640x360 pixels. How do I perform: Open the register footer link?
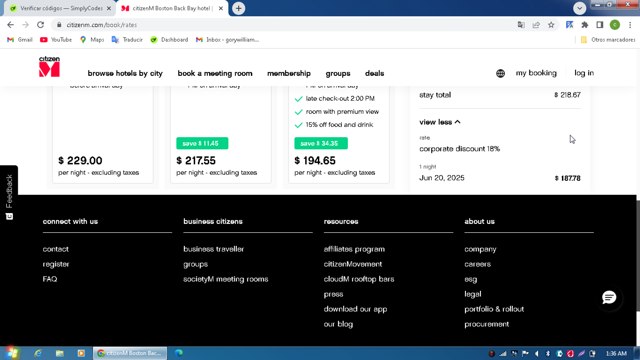[x=56, y=264]
